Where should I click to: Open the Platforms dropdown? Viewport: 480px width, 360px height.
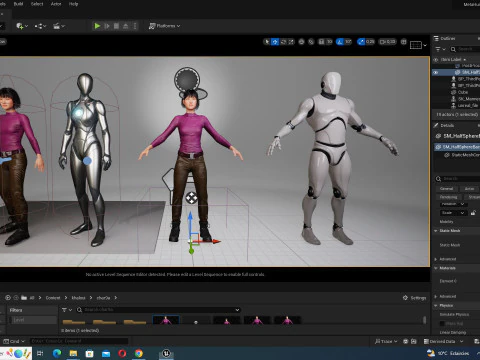click(164, 26)
